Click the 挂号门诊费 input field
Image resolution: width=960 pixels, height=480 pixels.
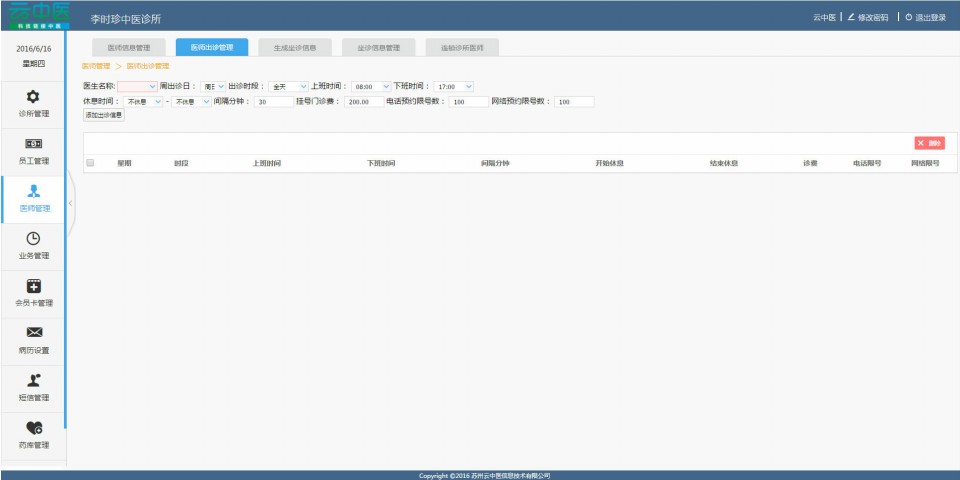(362, 101)
